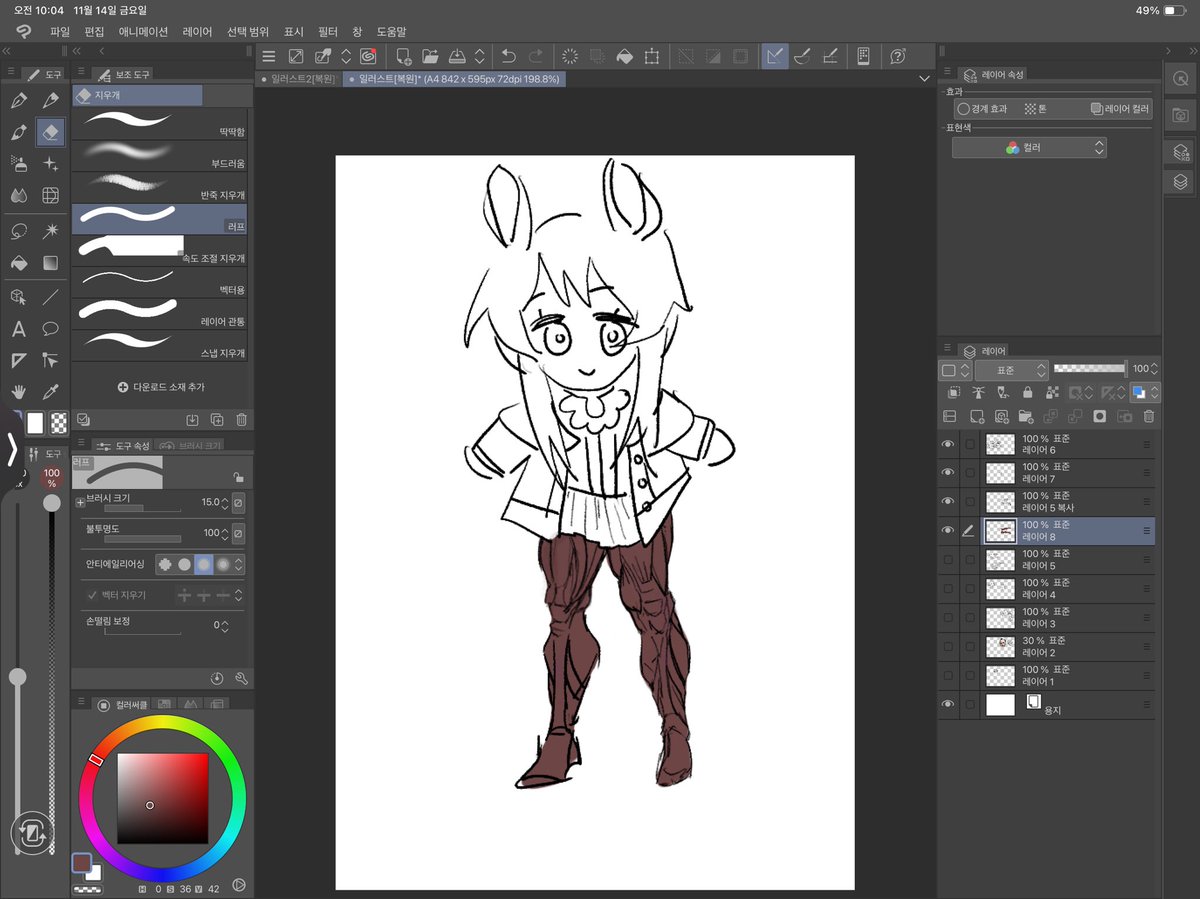This screenshot has height=899, width=1200.
Task: Select main brown color swatch
Action: click(82, 864)
